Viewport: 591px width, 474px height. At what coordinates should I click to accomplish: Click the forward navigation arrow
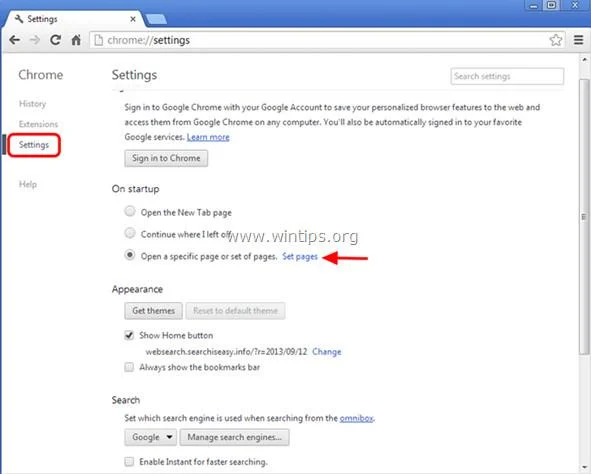35,40
